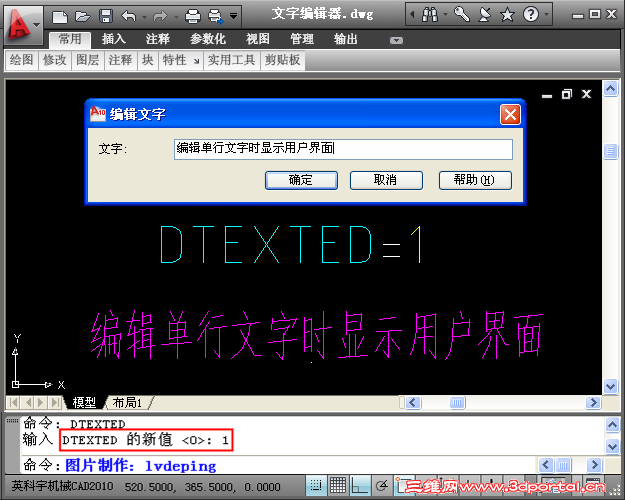
Task: Toggle snap mode in the status bar
Action: (316, 486)
